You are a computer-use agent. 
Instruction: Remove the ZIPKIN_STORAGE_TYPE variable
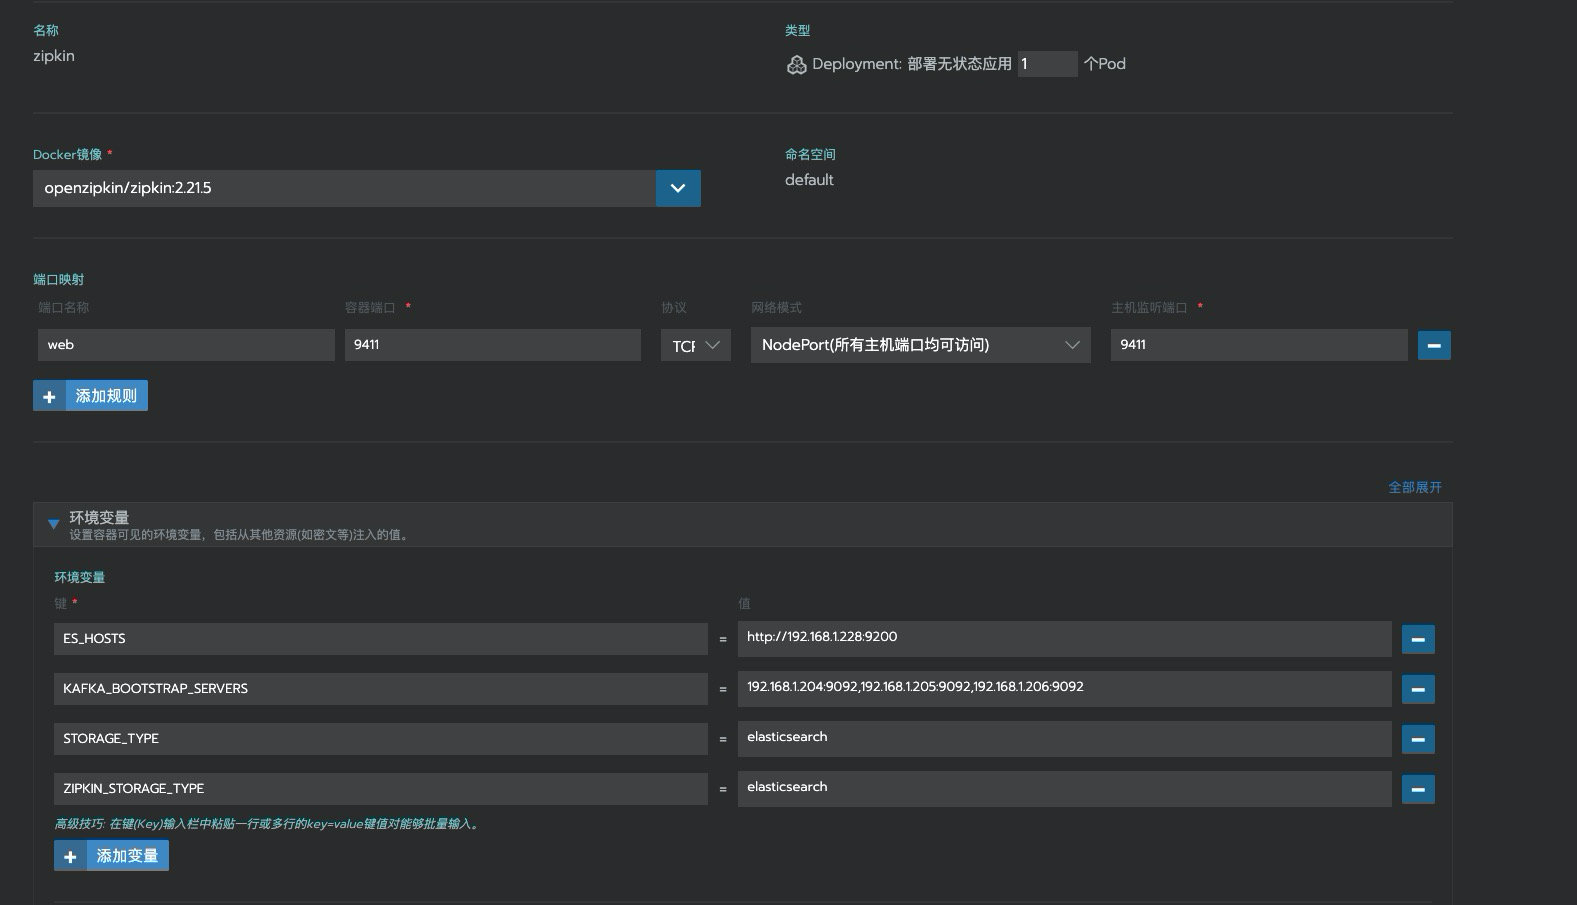pos(1418,789)
